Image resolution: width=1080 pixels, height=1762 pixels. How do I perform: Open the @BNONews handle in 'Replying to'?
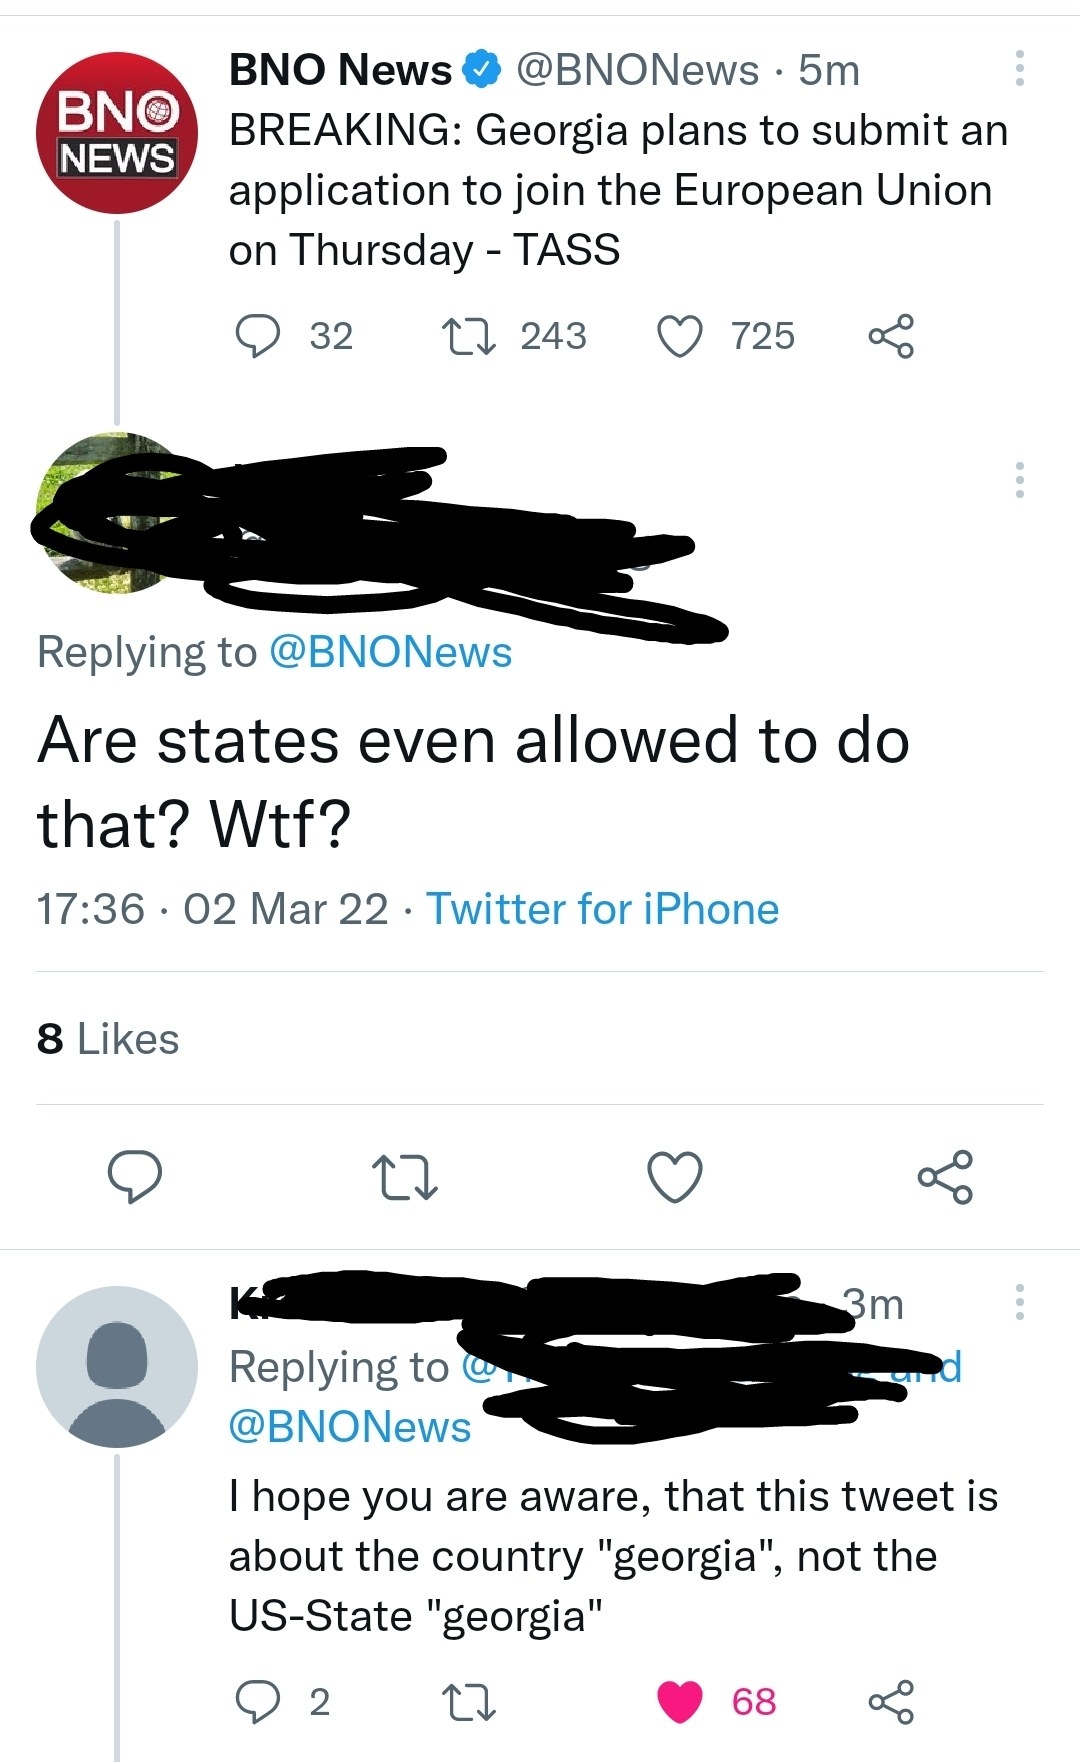pos(391,652)
